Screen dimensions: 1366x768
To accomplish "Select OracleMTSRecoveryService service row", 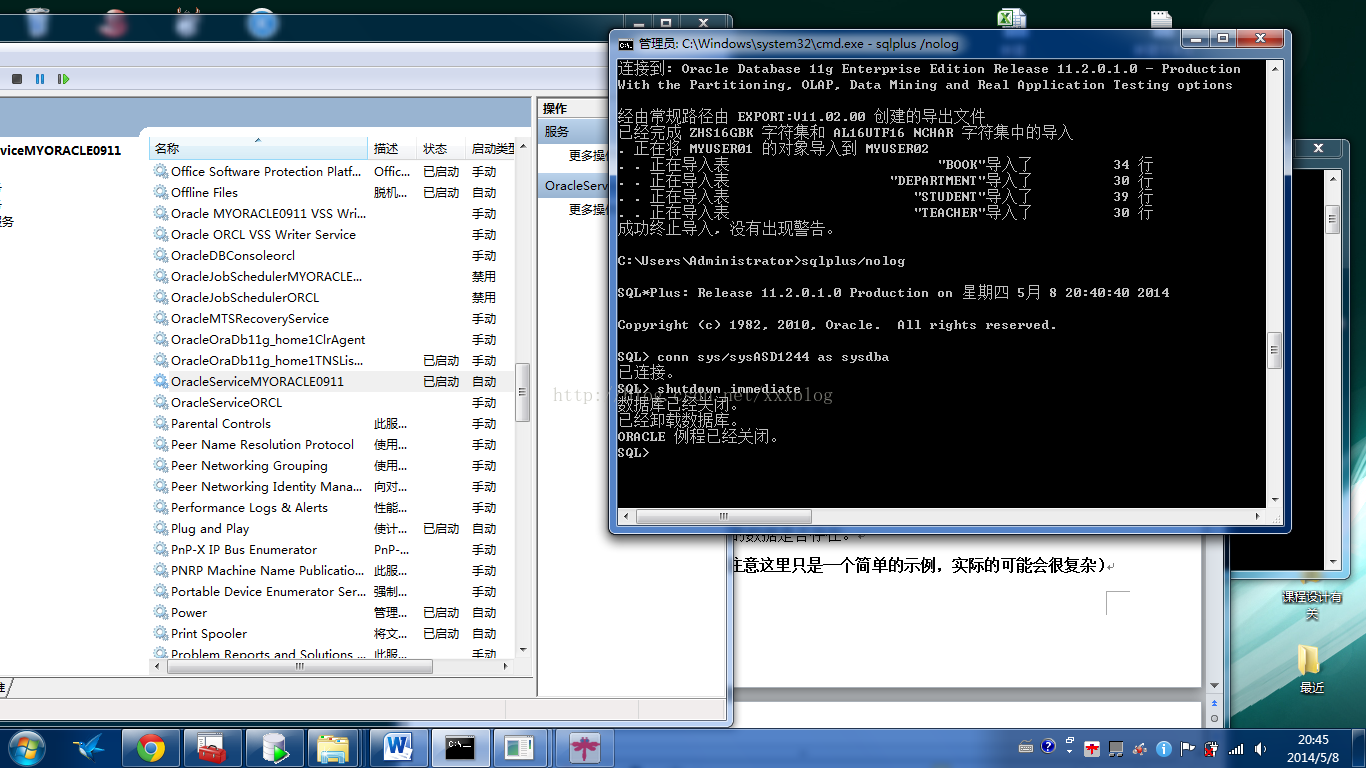I will click(332, 318).
